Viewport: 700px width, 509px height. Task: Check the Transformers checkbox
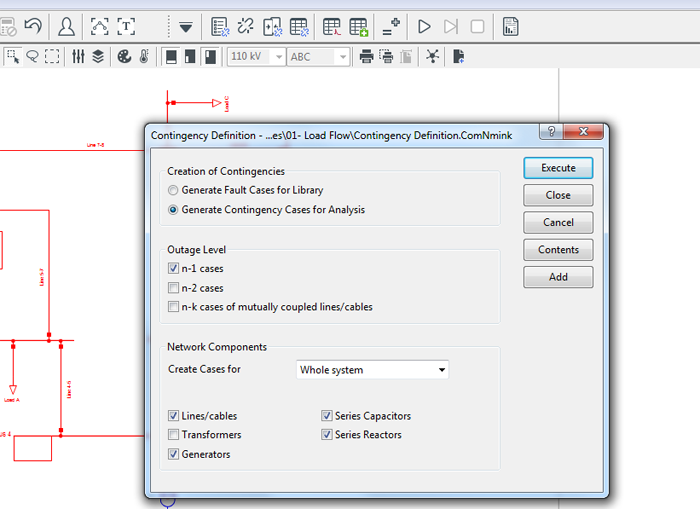(x=174, y=435)
